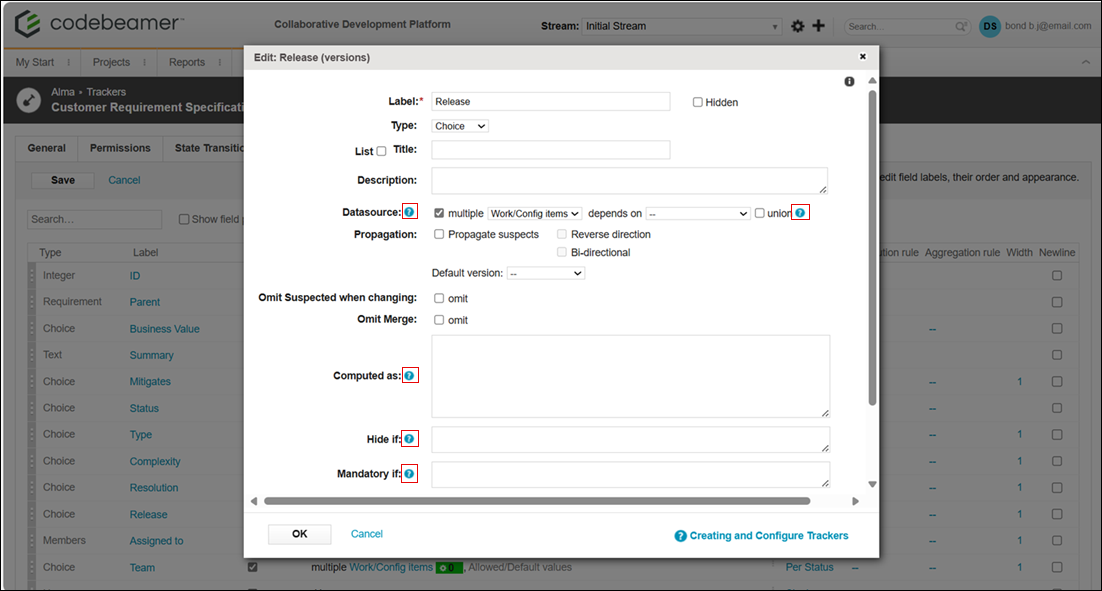
Task: Switch to the General tab
Action: click(x=46, y=148)
